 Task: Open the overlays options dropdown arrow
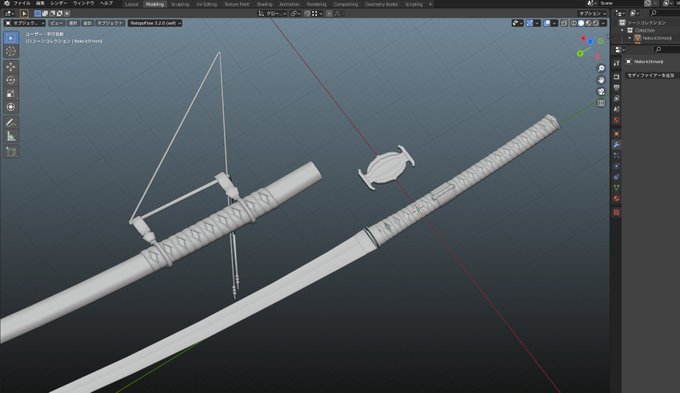(x=555, y=23)
